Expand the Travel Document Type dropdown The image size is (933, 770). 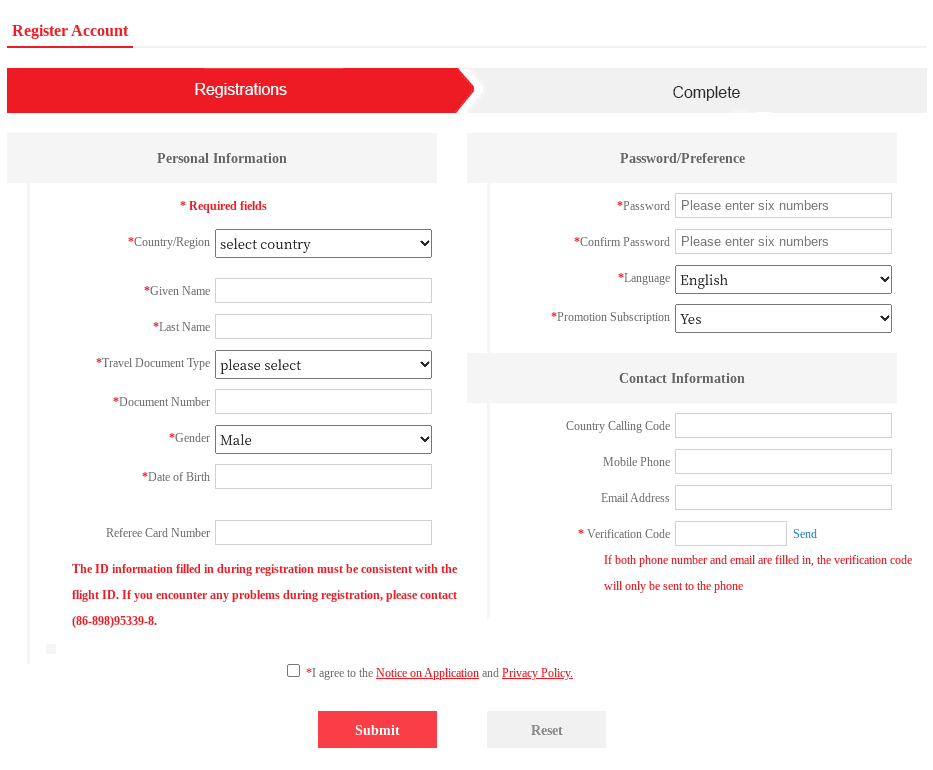click(x=323, y=365)
